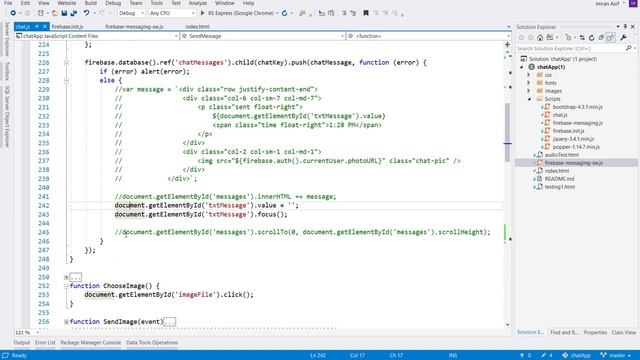The width and height of the screenshot is (640, 360).
Task: Open the Any CPU platform dropdown
Action: 172,13
